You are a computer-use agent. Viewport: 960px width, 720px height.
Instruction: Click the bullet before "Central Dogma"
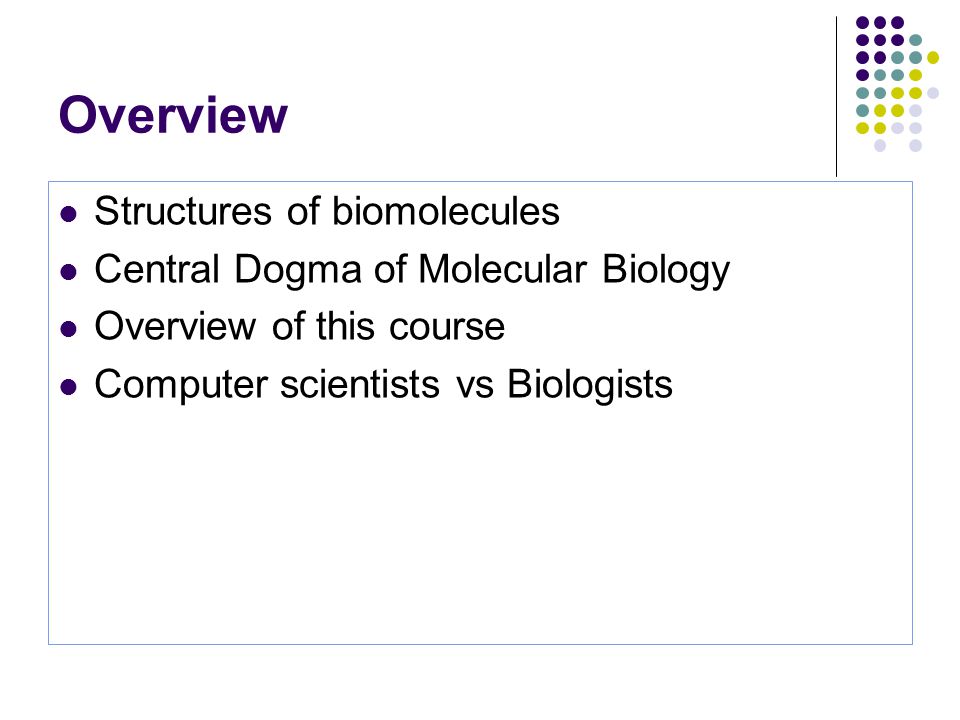pos(69,272)
